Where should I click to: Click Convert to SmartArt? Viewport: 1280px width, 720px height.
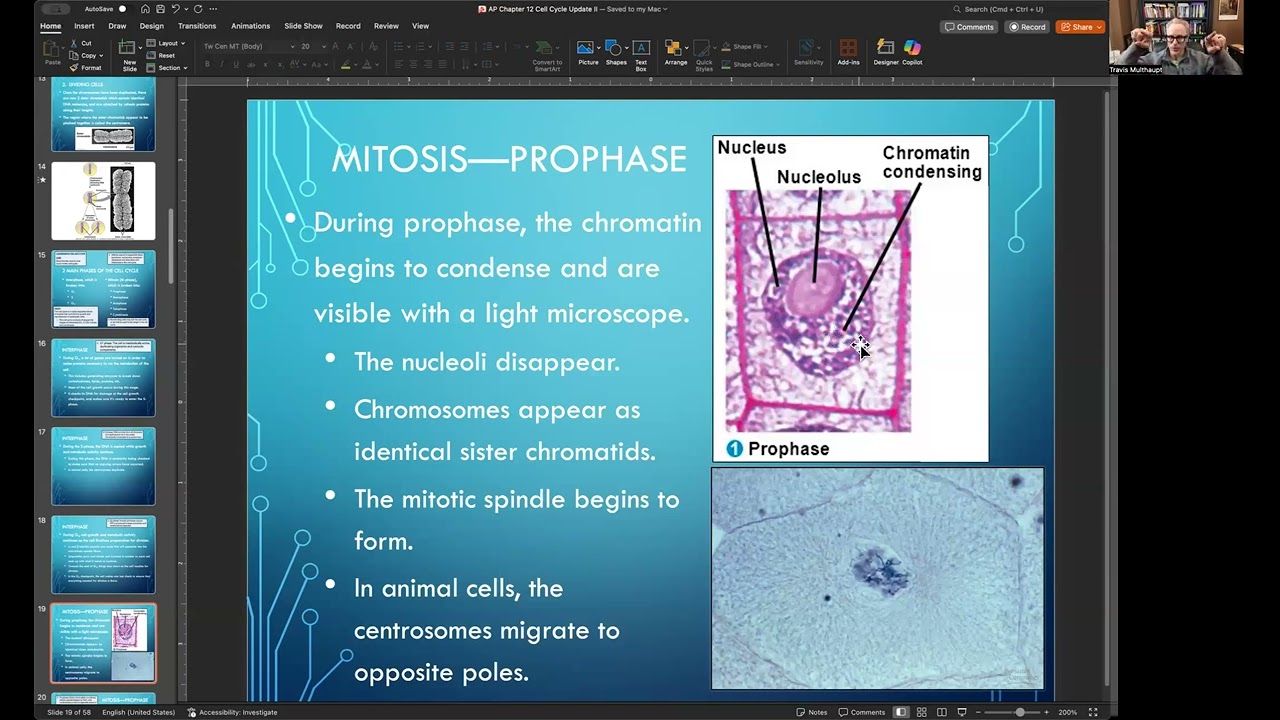click(547, 56)
